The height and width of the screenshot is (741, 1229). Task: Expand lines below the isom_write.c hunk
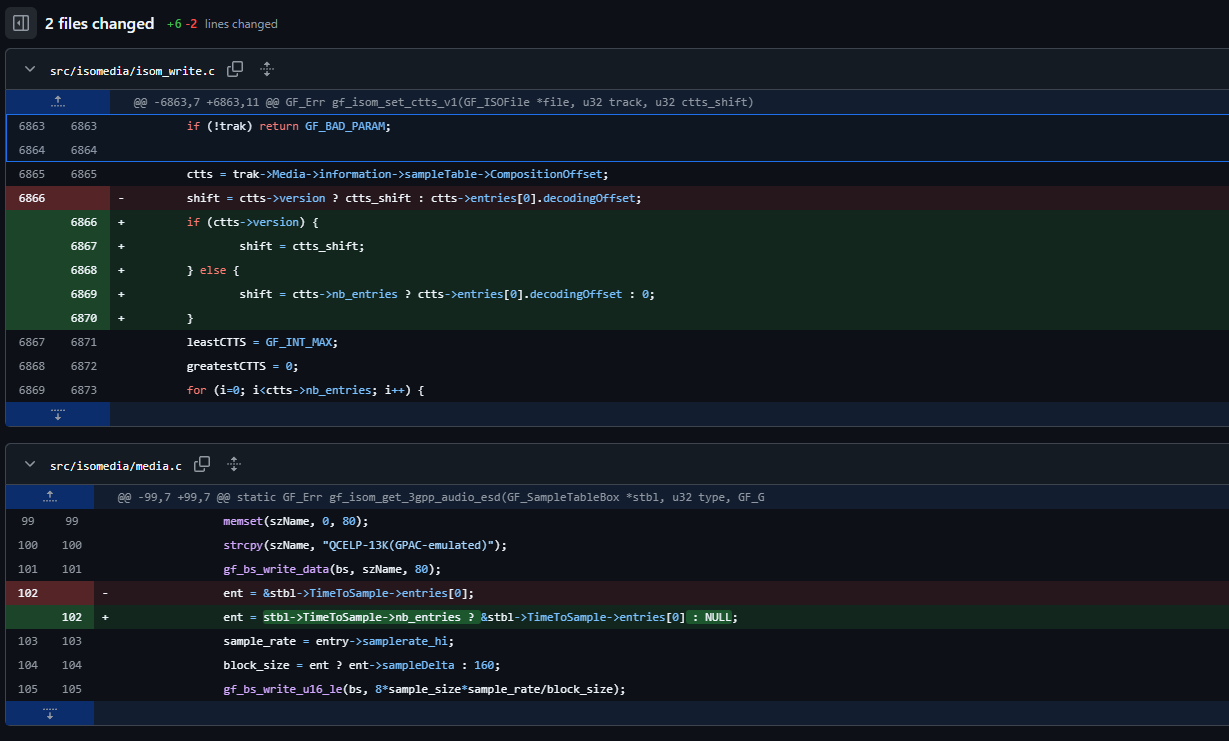tap(57, 414)
